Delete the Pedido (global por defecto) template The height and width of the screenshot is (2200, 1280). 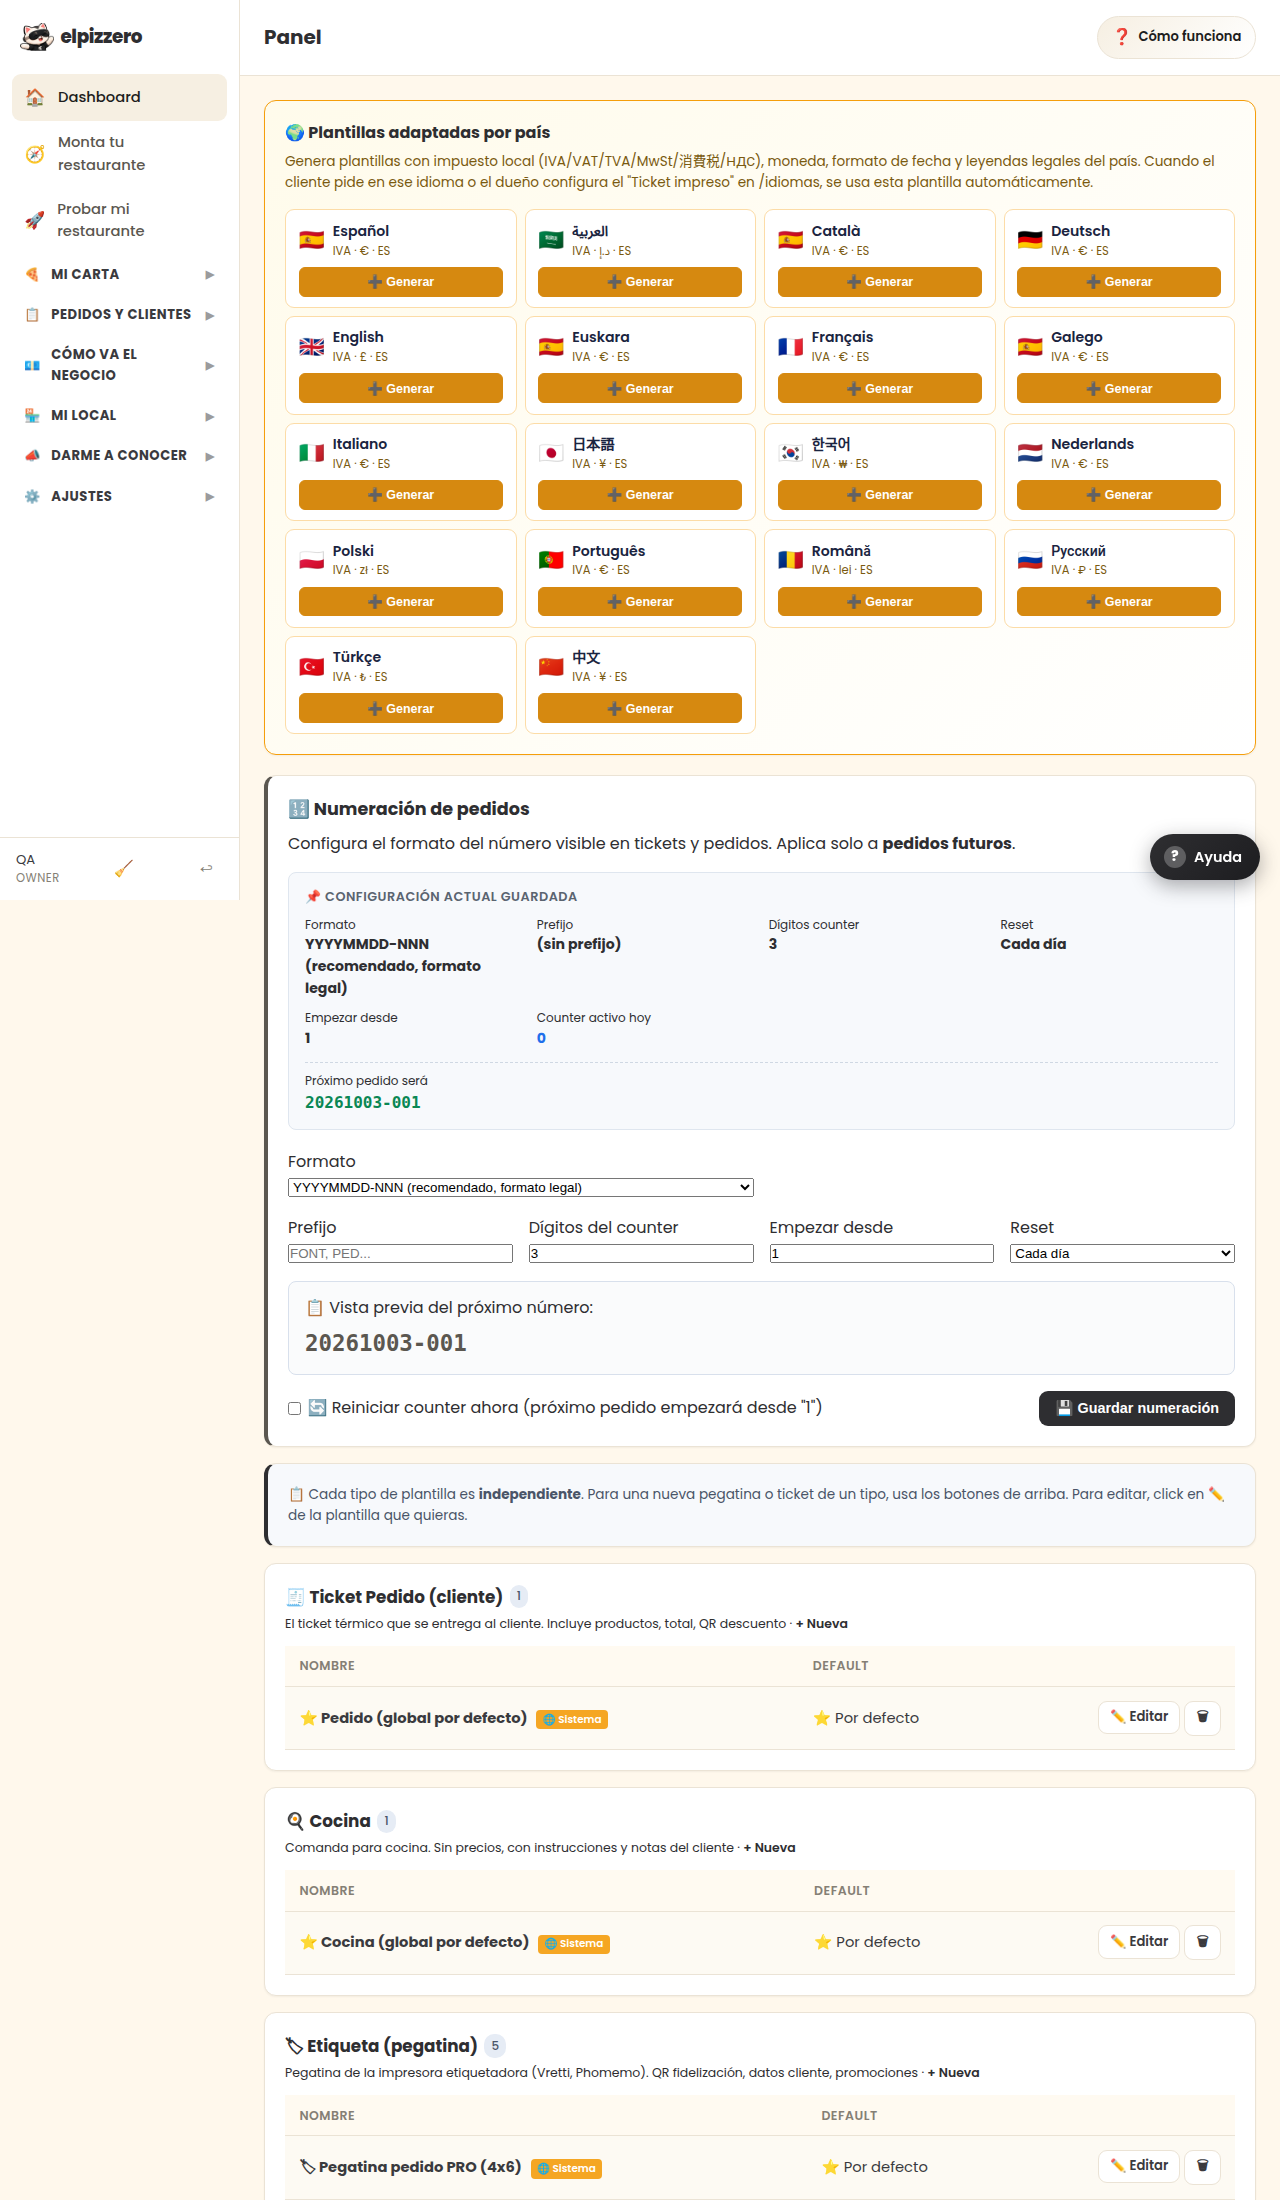pyautogui.click(x=1202, y=1717)
